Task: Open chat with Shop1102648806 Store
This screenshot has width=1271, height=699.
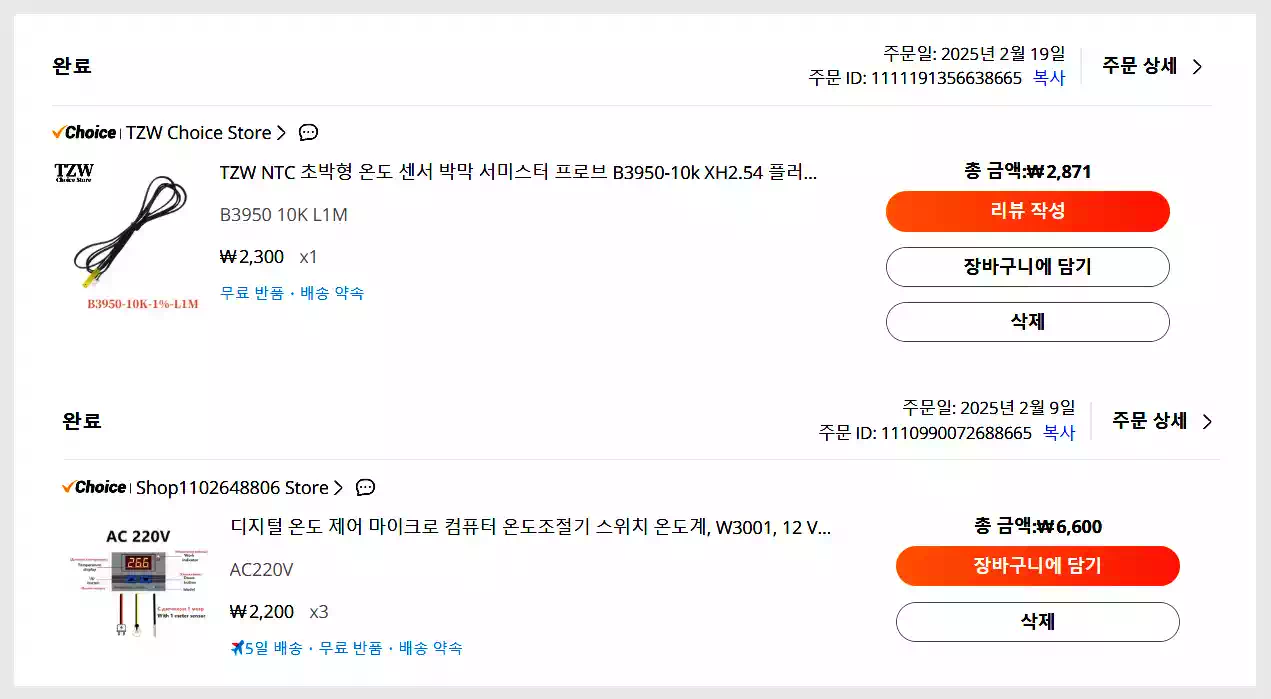Action: point(365,487)
